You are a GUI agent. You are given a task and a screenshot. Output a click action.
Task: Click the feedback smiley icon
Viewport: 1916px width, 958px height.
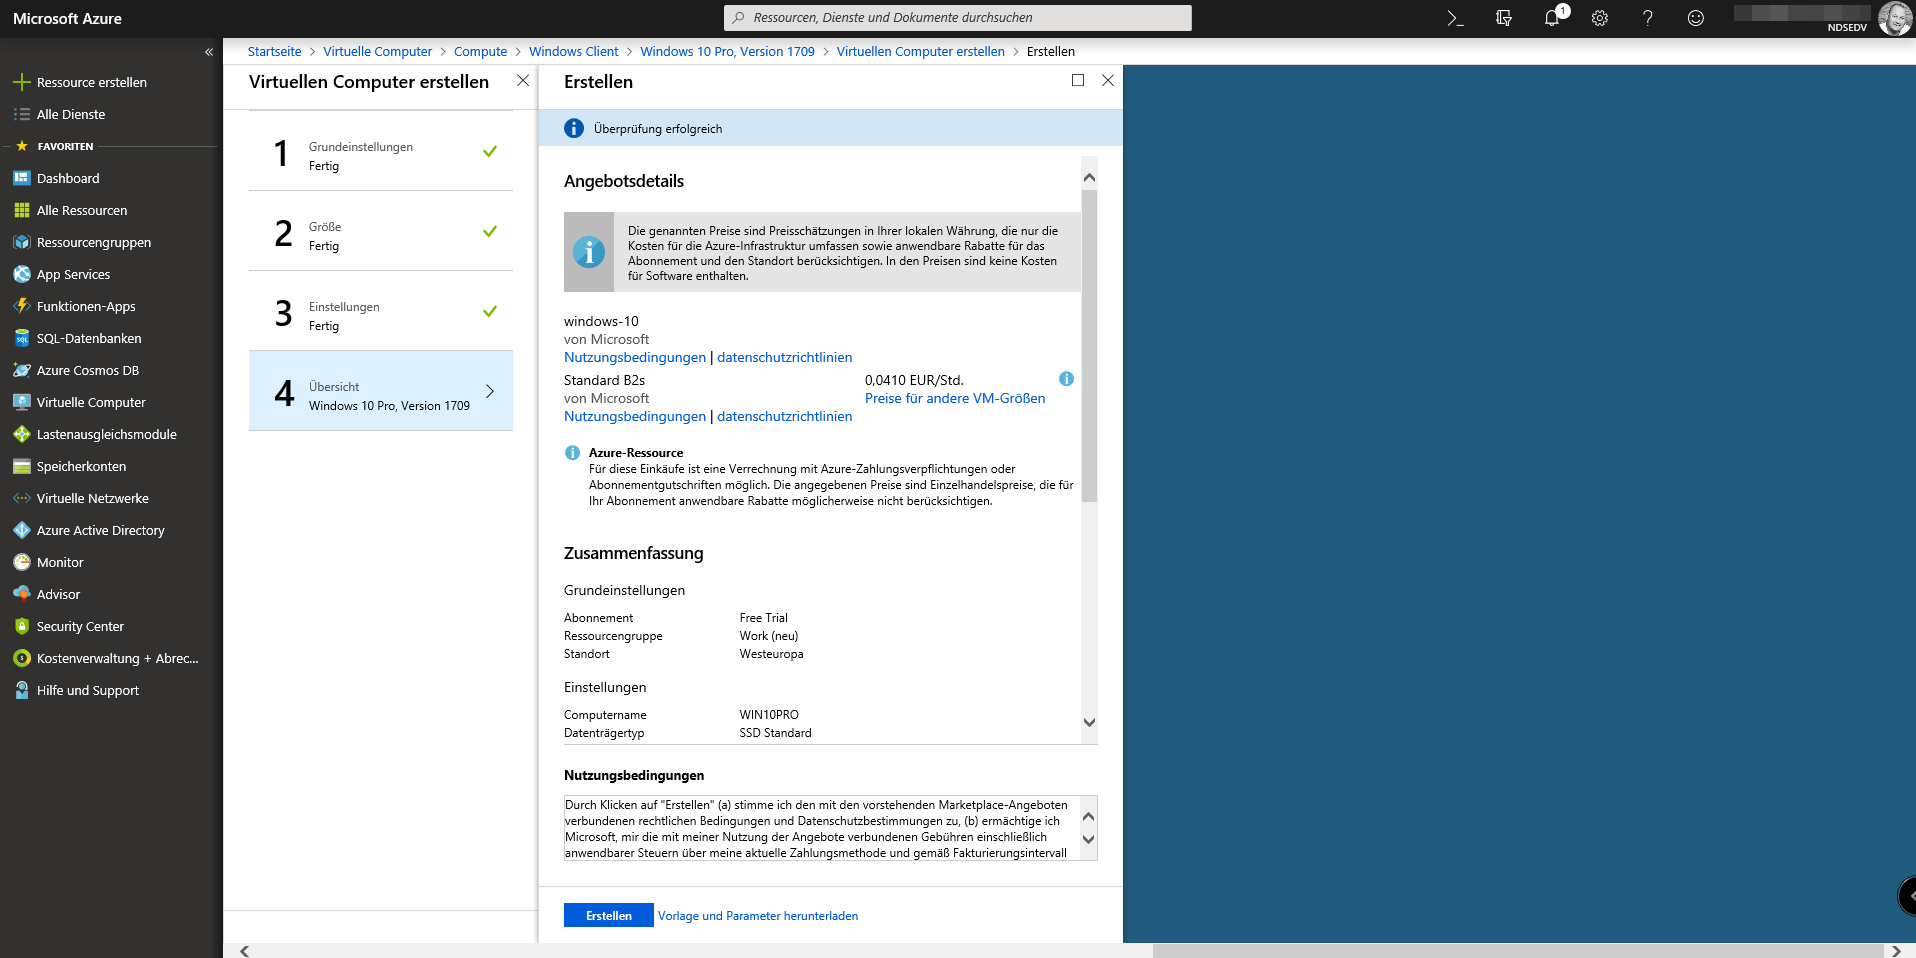tap(1695, 18)
